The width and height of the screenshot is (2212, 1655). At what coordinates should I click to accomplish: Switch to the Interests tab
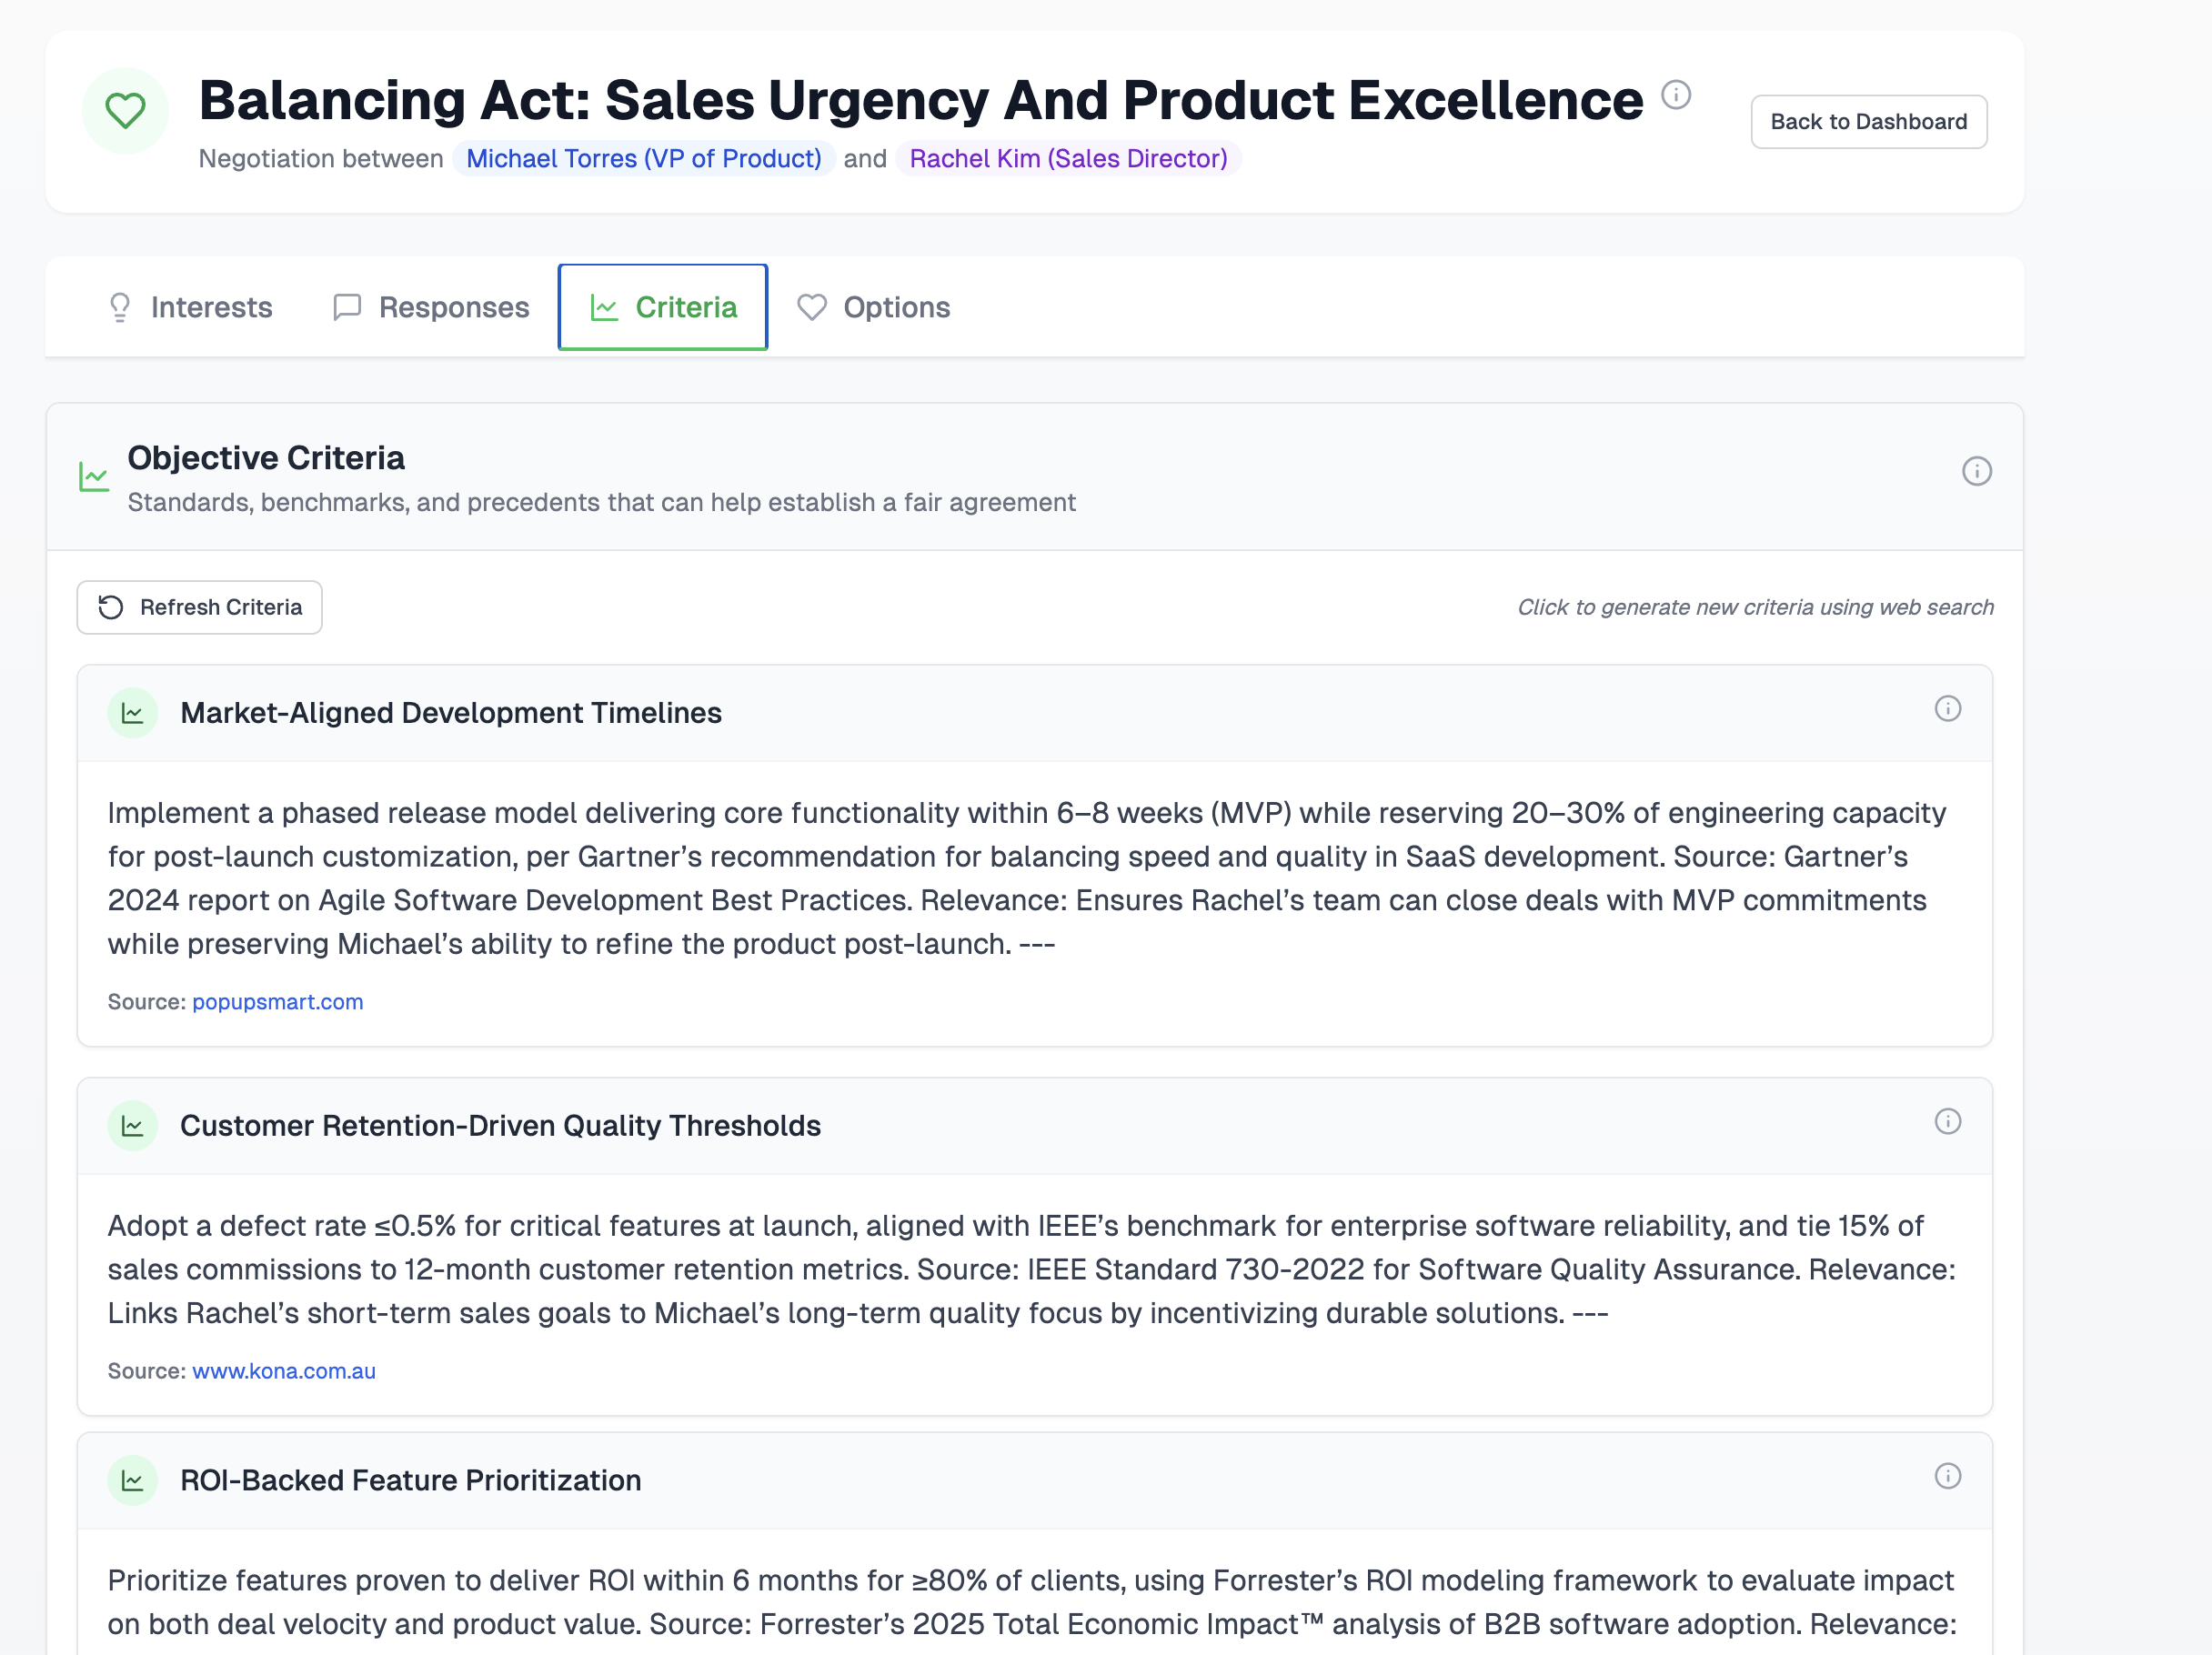pos(190,307)
